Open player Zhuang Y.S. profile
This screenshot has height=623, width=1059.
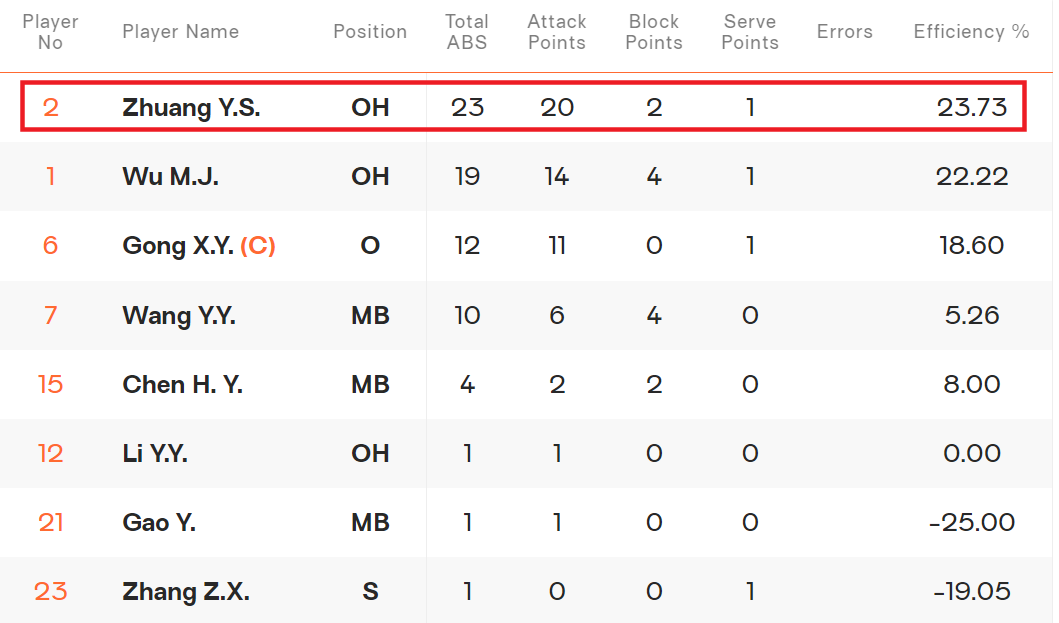(x=191, y=107)
